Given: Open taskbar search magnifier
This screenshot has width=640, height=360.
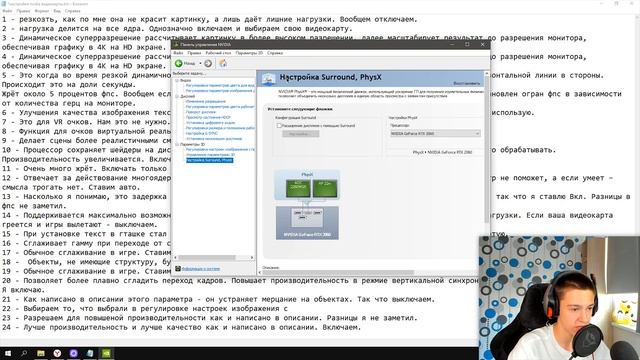Looking at the screenshot, I should click(24, 353).
